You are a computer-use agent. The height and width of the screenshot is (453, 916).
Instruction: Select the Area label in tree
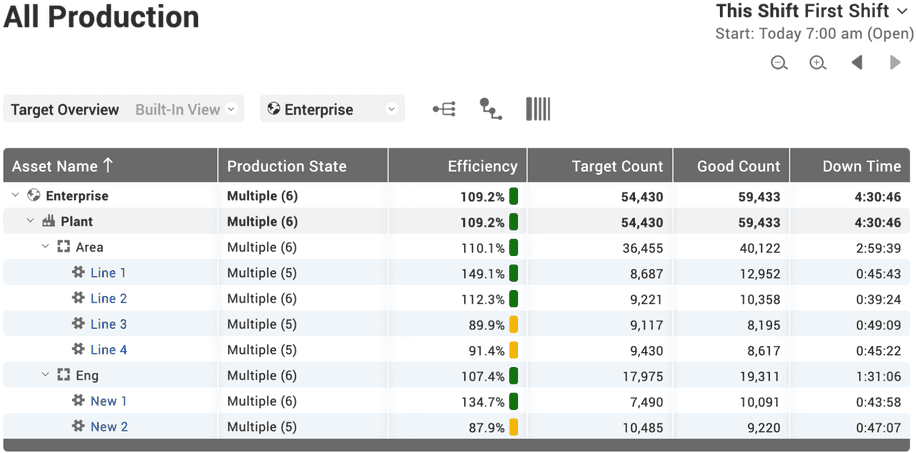coord(89,247)
